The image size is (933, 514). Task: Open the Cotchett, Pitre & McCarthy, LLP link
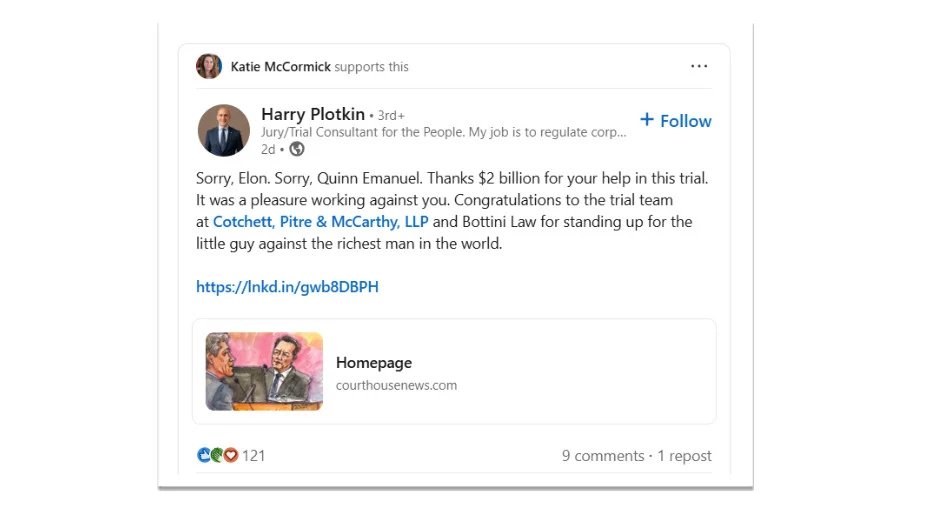(x=320, y=222)
